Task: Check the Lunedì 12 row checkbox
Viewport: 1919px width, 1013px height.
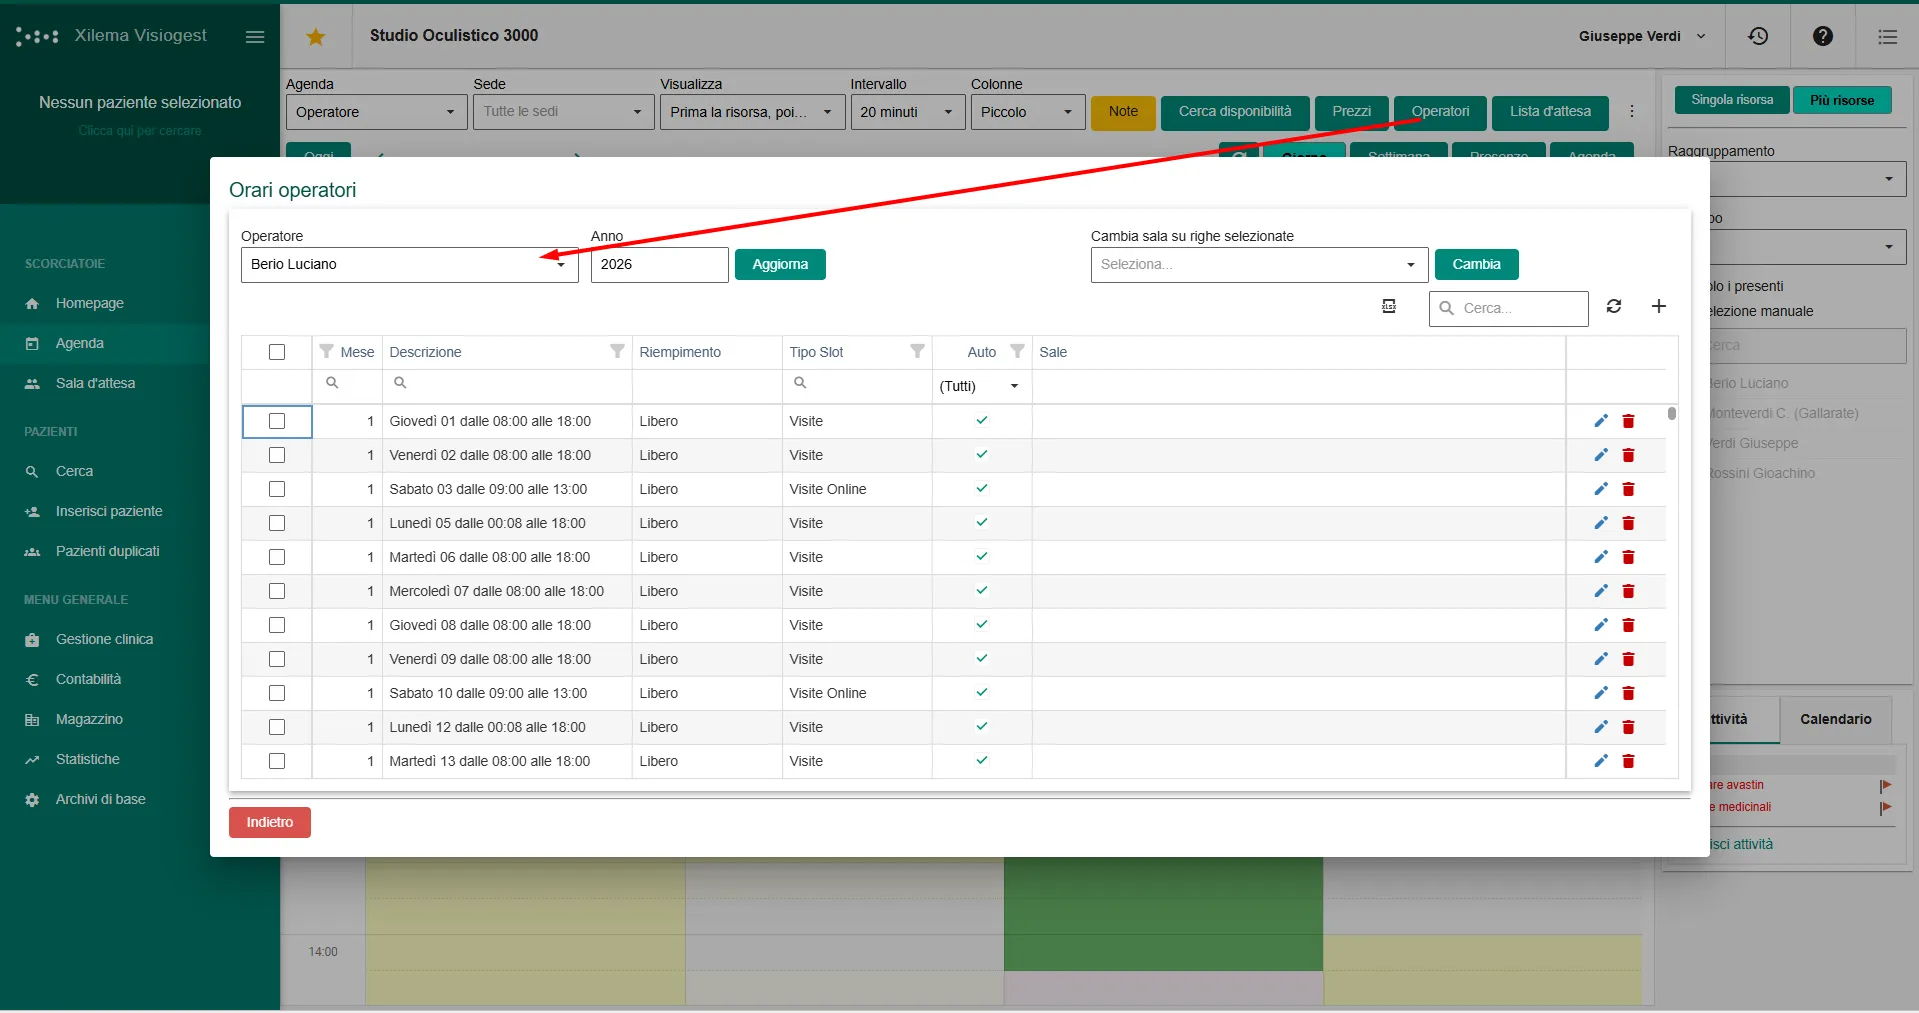Action: (x=277, y=727)
